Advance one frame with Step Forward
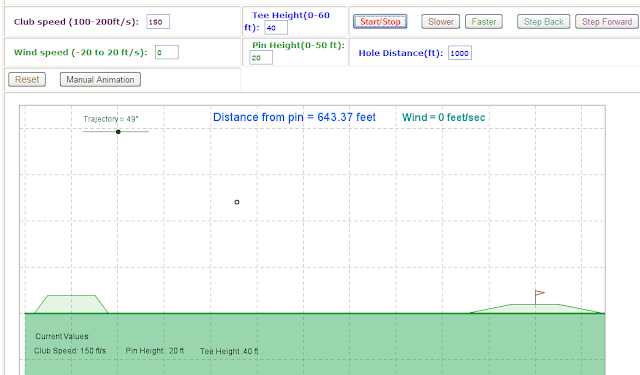The width and height of the screenshot is (640, 375). (607, 22)
